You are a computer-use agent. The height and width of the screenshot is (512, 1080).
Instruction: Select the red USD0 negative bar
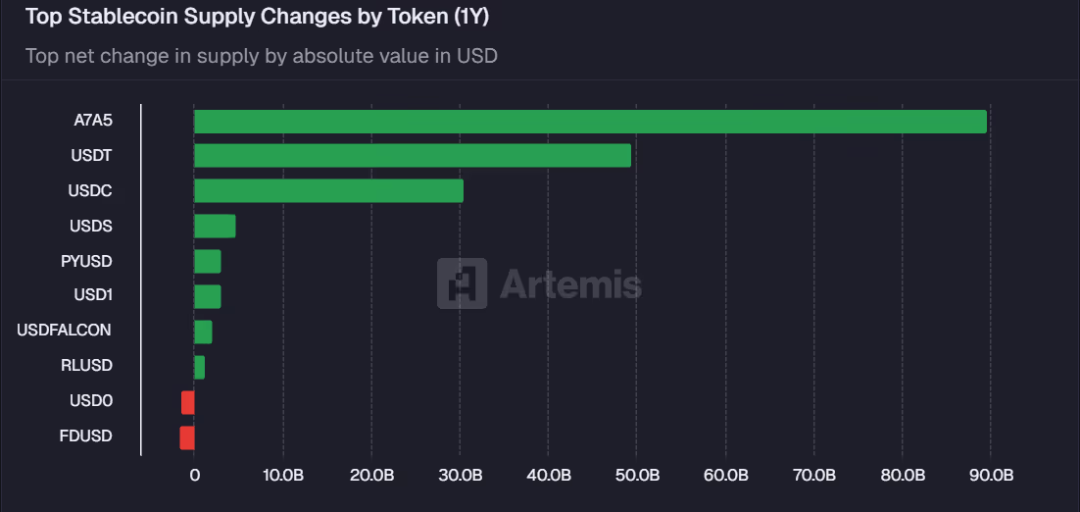click(x=188, y=402)
